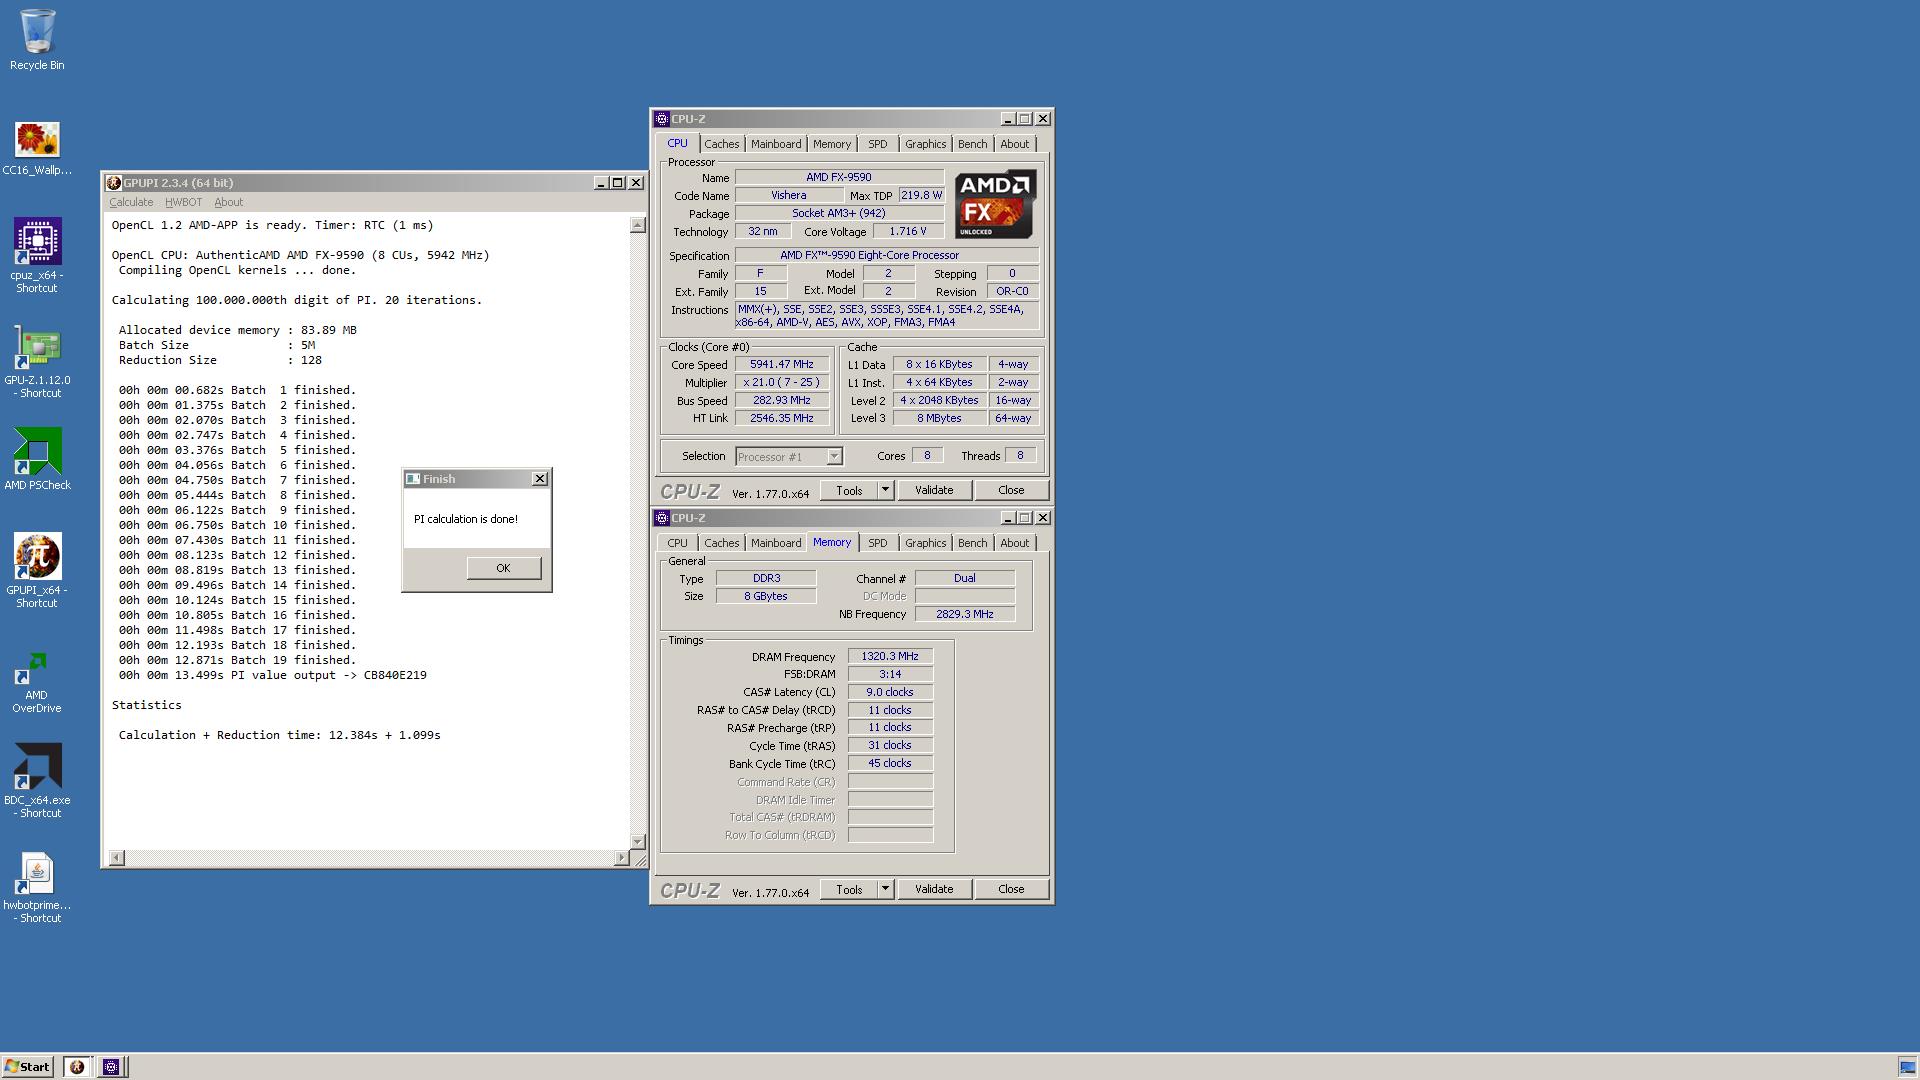Open the About menu in GPUPI
The image size is (1920, 1080).
coord(228,202)
